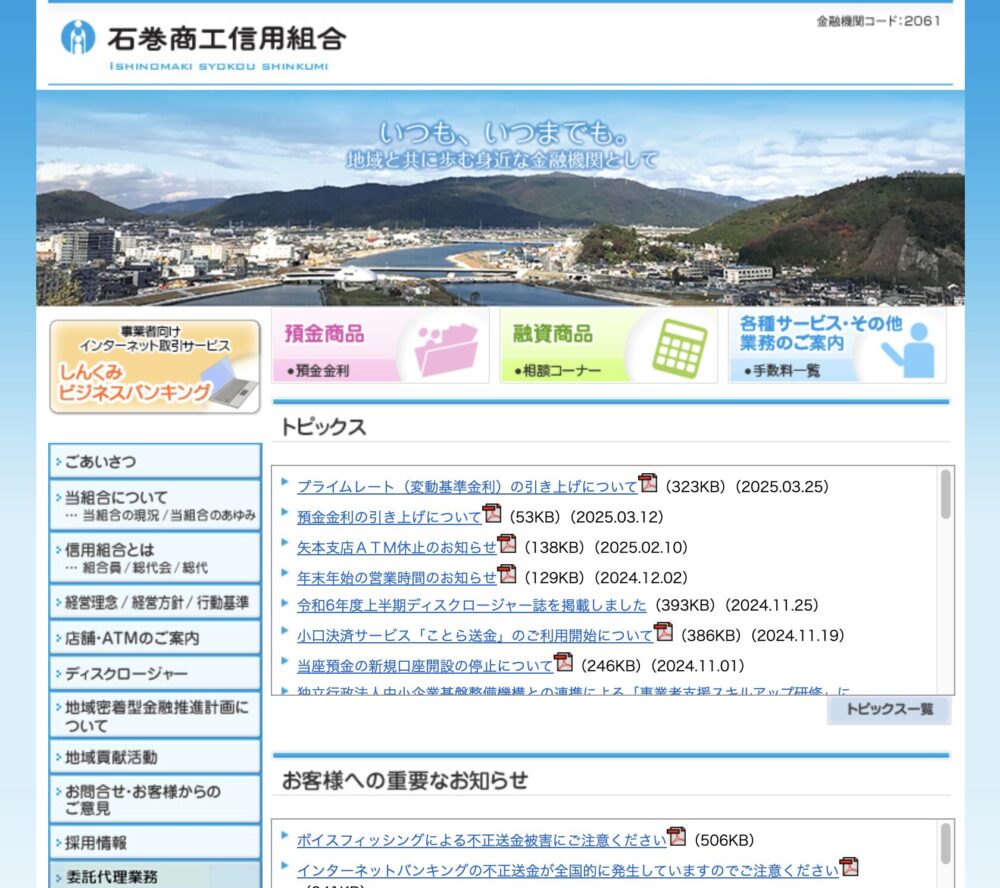Viewport: 1000px width, 888px height.
Task: Open link 当座預金の新規口座開設の停止について
Action: coord(425,666)
